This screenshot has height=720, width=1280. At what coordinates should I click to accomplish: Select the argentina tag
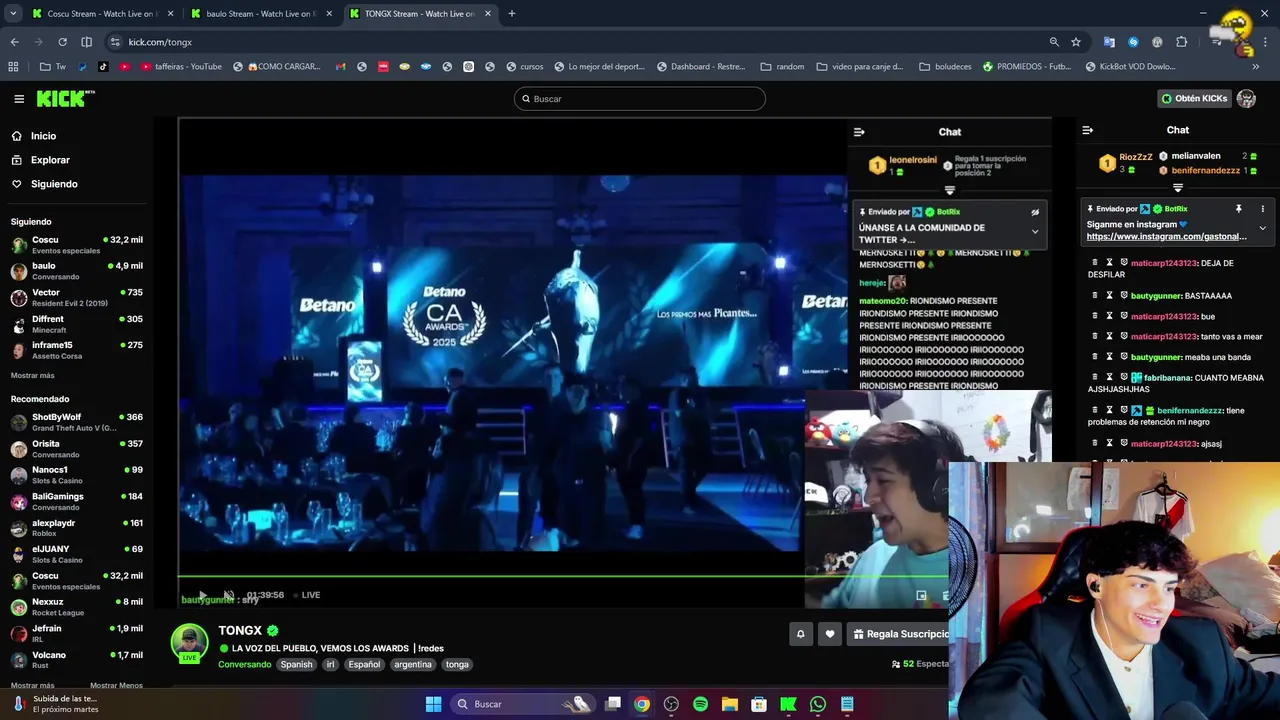pos(413,664)
